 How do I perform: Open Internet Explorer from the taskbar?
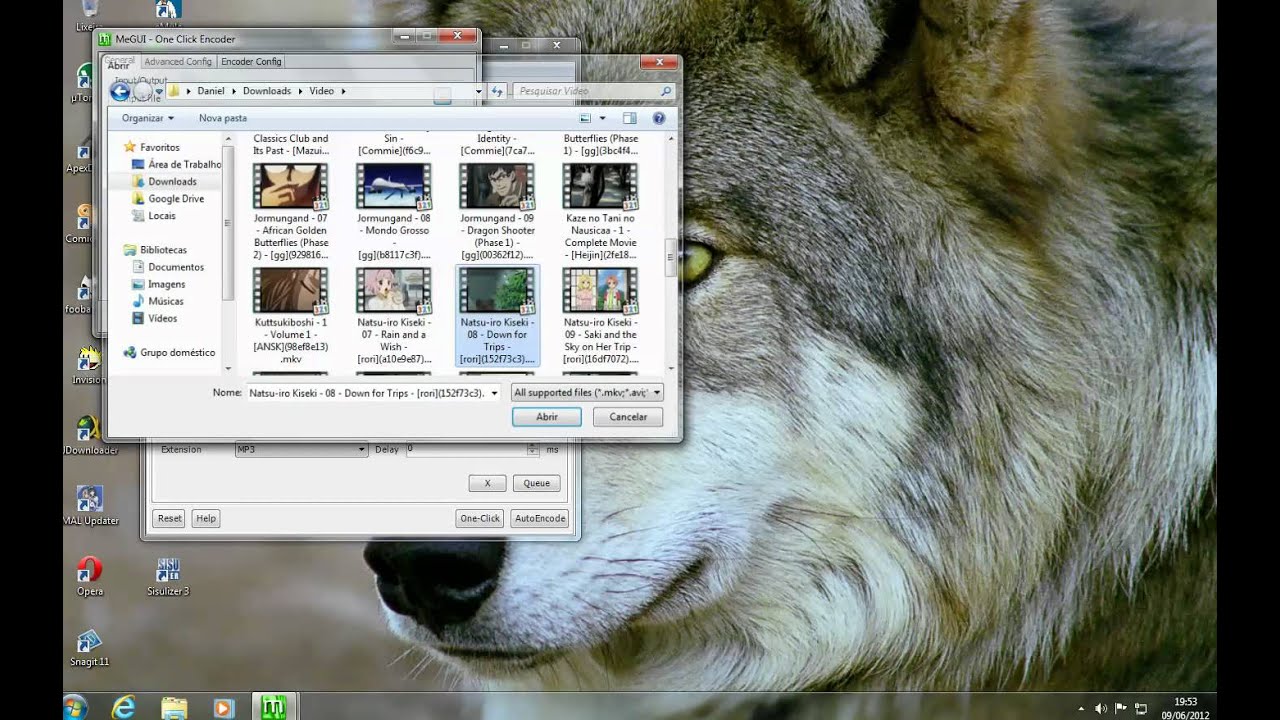[x=124, y=707]
